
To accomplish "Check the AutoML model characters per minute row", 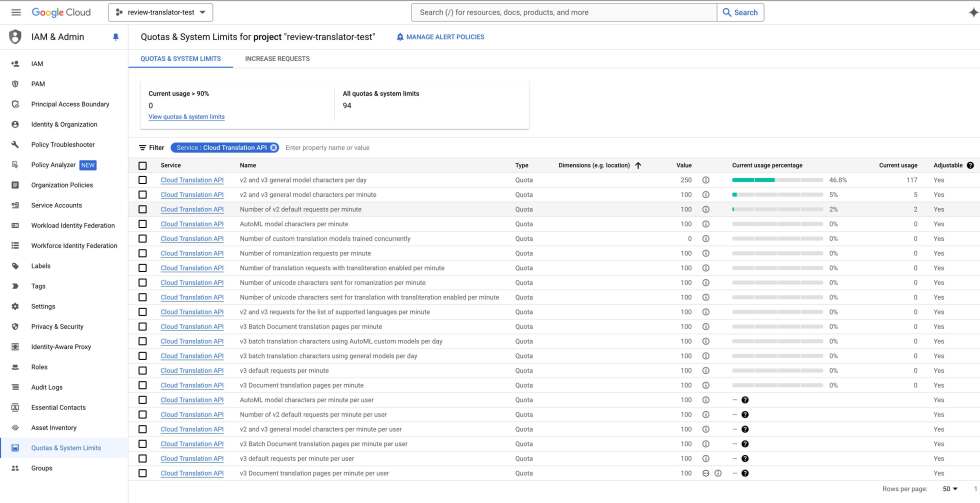I will point(143,224).
